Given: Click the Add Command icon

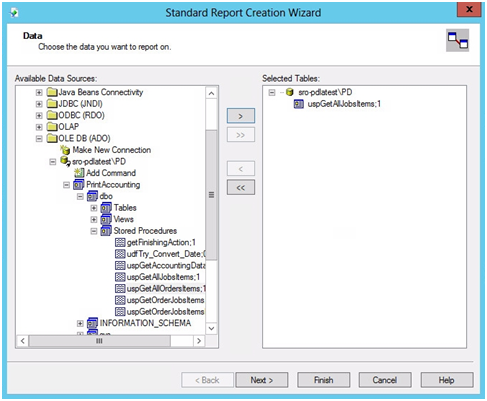Looking at the screenshot, I should 79,173.
